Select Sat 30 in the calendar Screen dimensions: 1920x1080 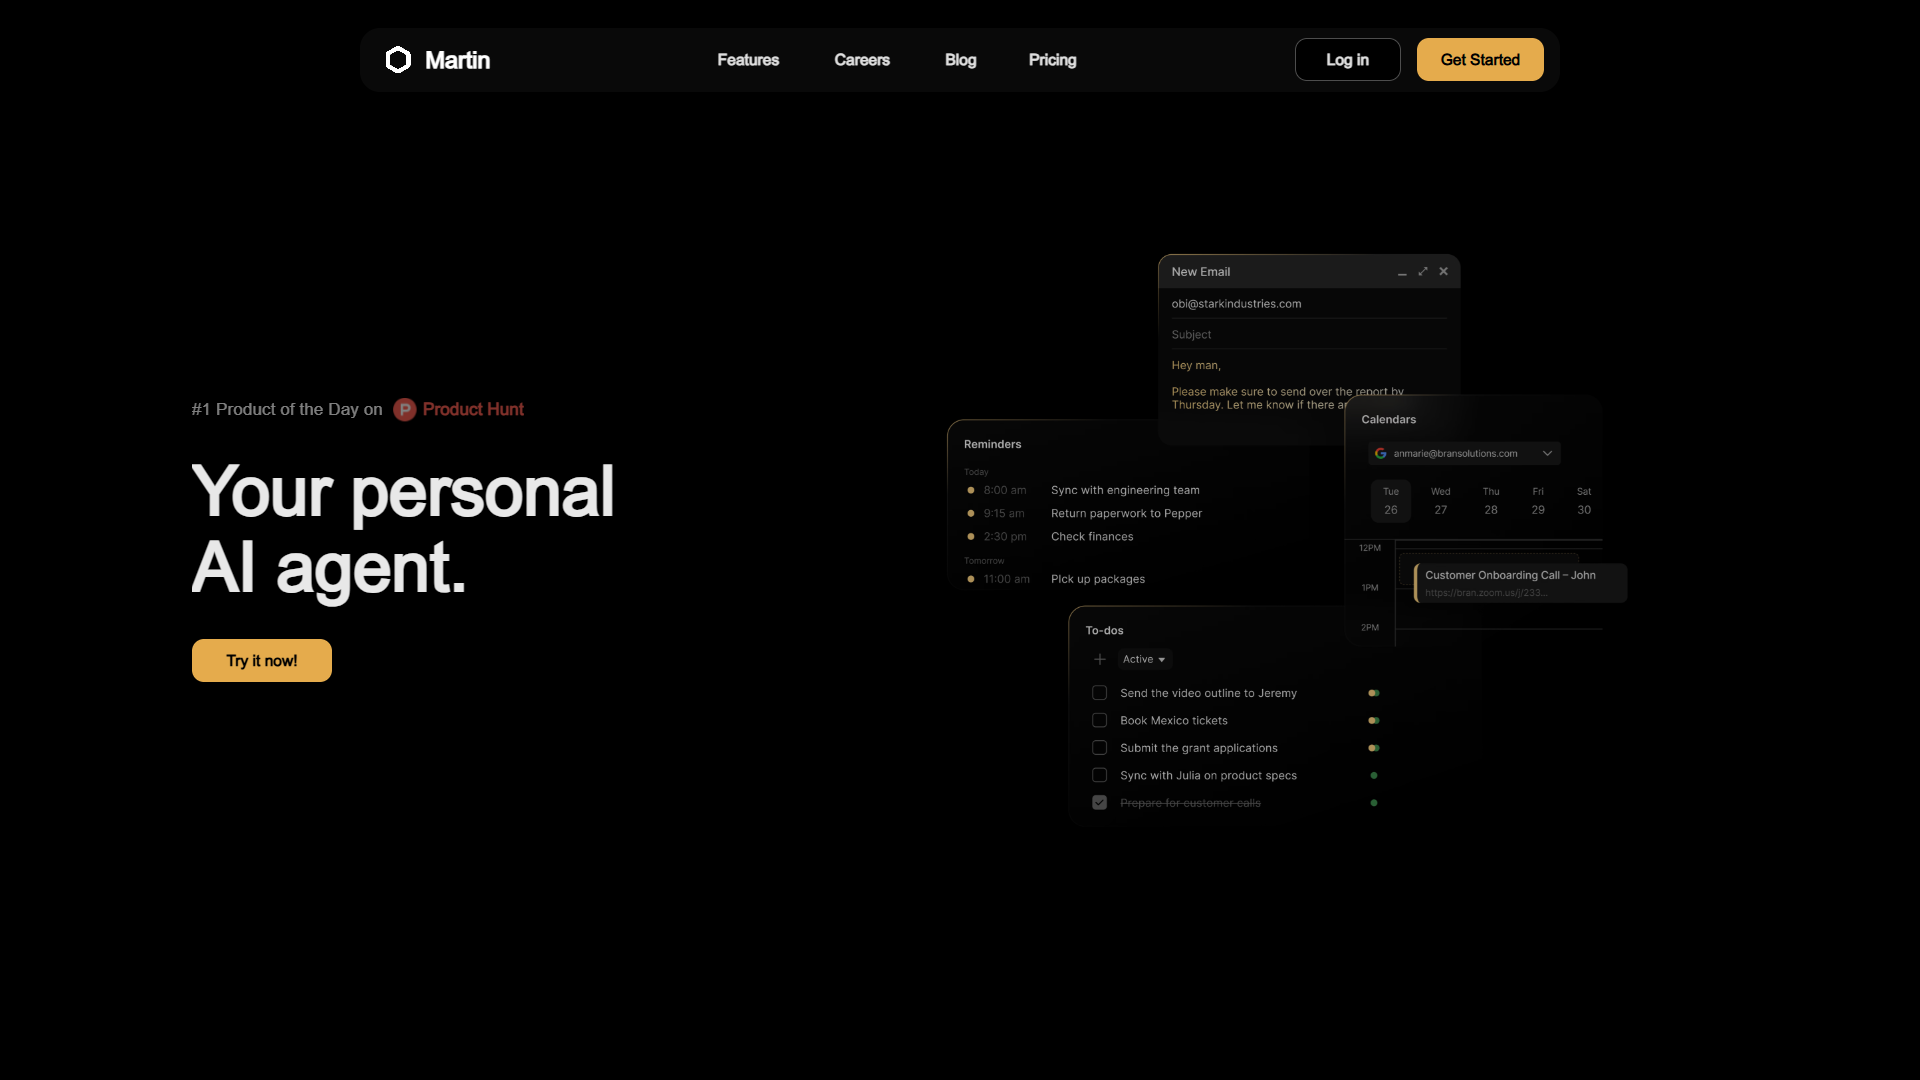(x=1584, y=502)
